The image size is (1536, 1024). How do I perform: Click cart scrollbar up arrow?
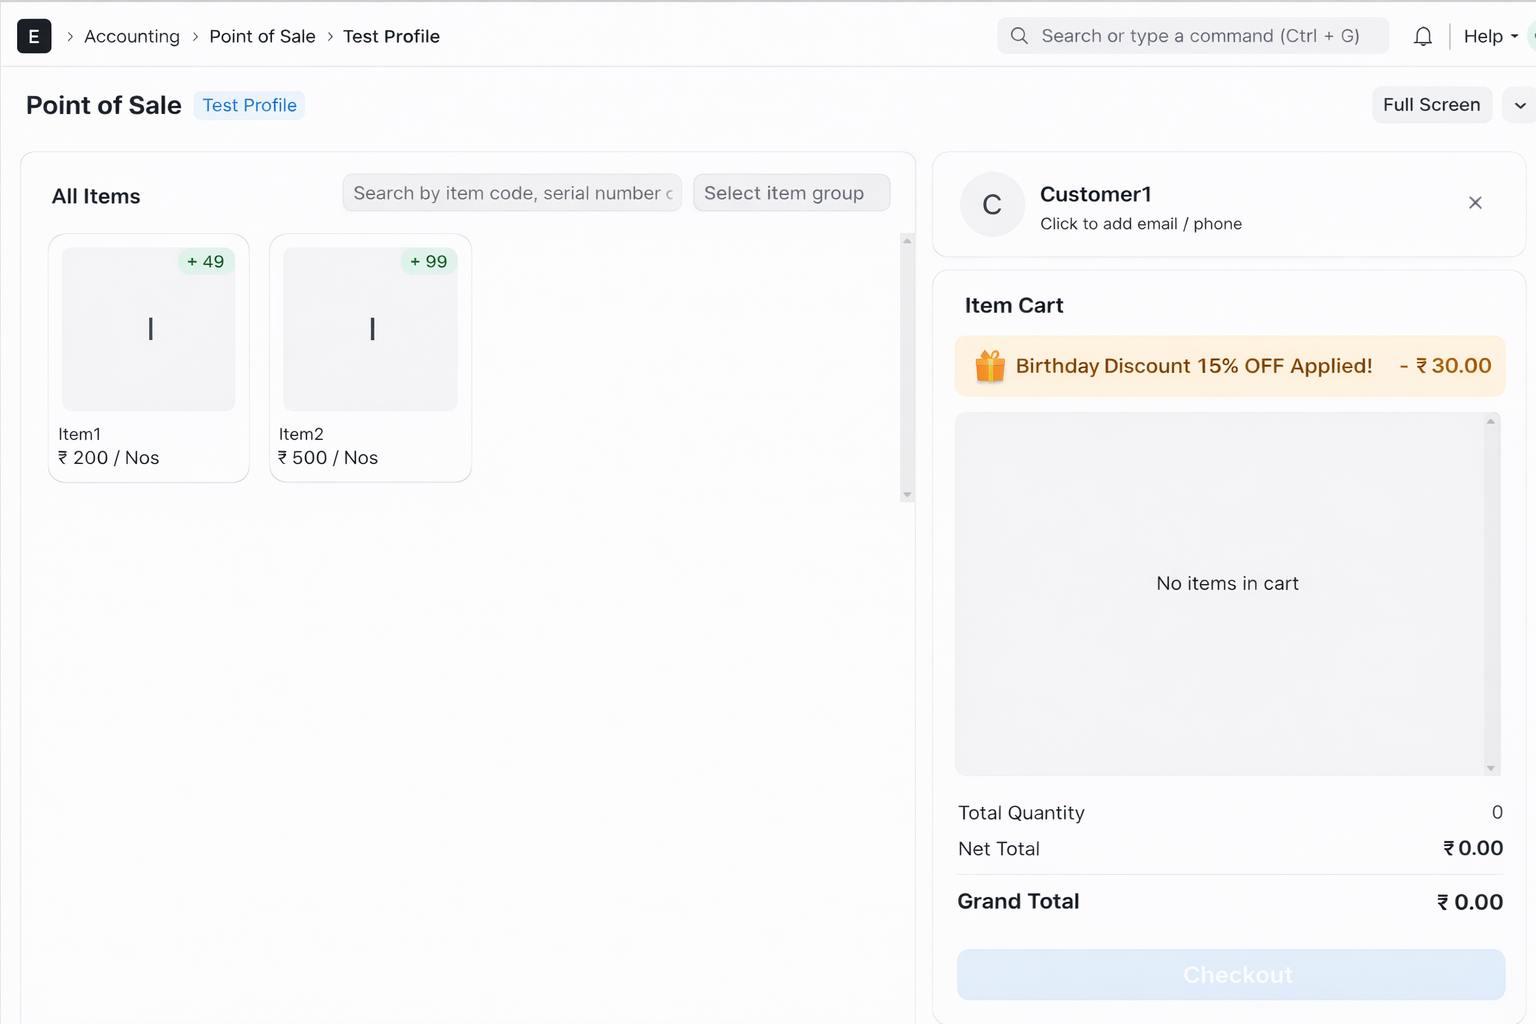pyautogui.click(x=1491, y=421)
